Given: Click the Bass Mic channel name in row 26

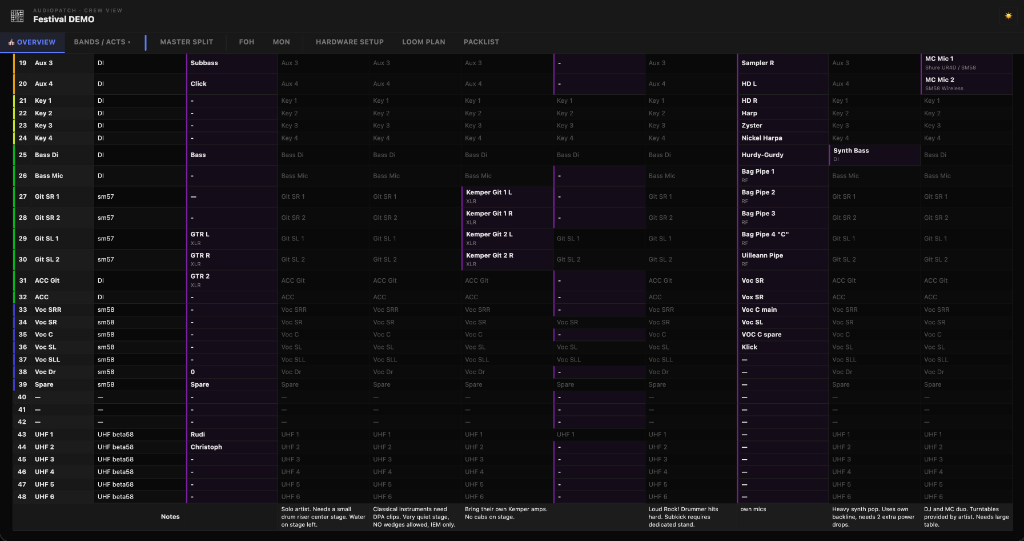Looking at the screenshot, I should pos(48,176).
